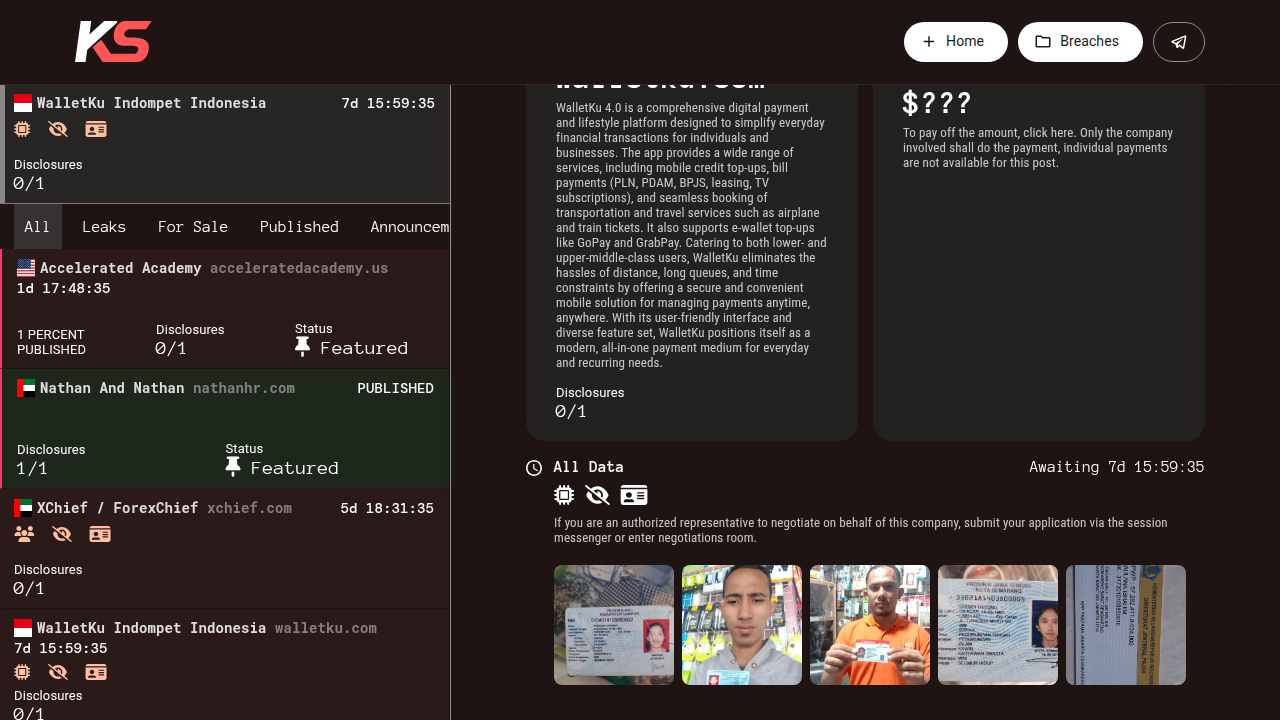This screenshot has height=720, width=1280.
Task: Click the pin icon in Nathan And Nathan entry
Action: [233, 467]
